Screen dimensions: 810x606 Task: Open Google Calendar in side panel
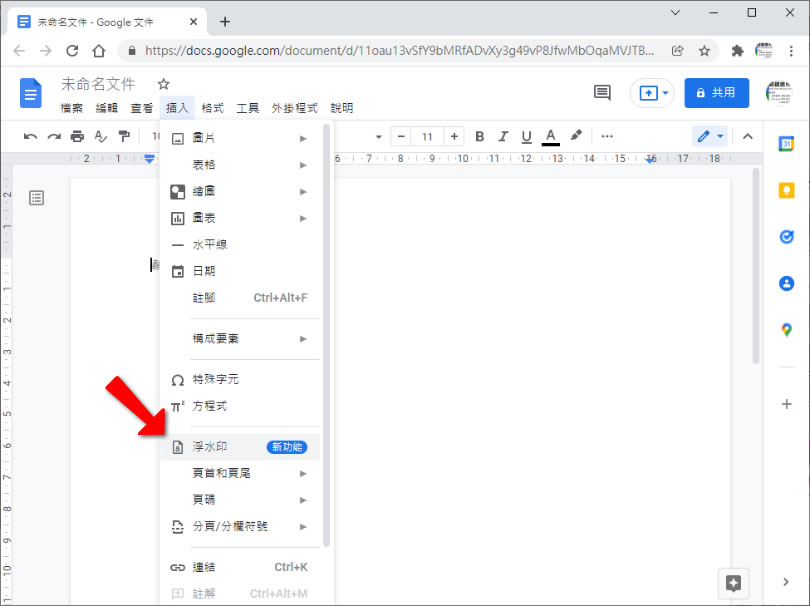pyautogui.click(x=786, y=144)
